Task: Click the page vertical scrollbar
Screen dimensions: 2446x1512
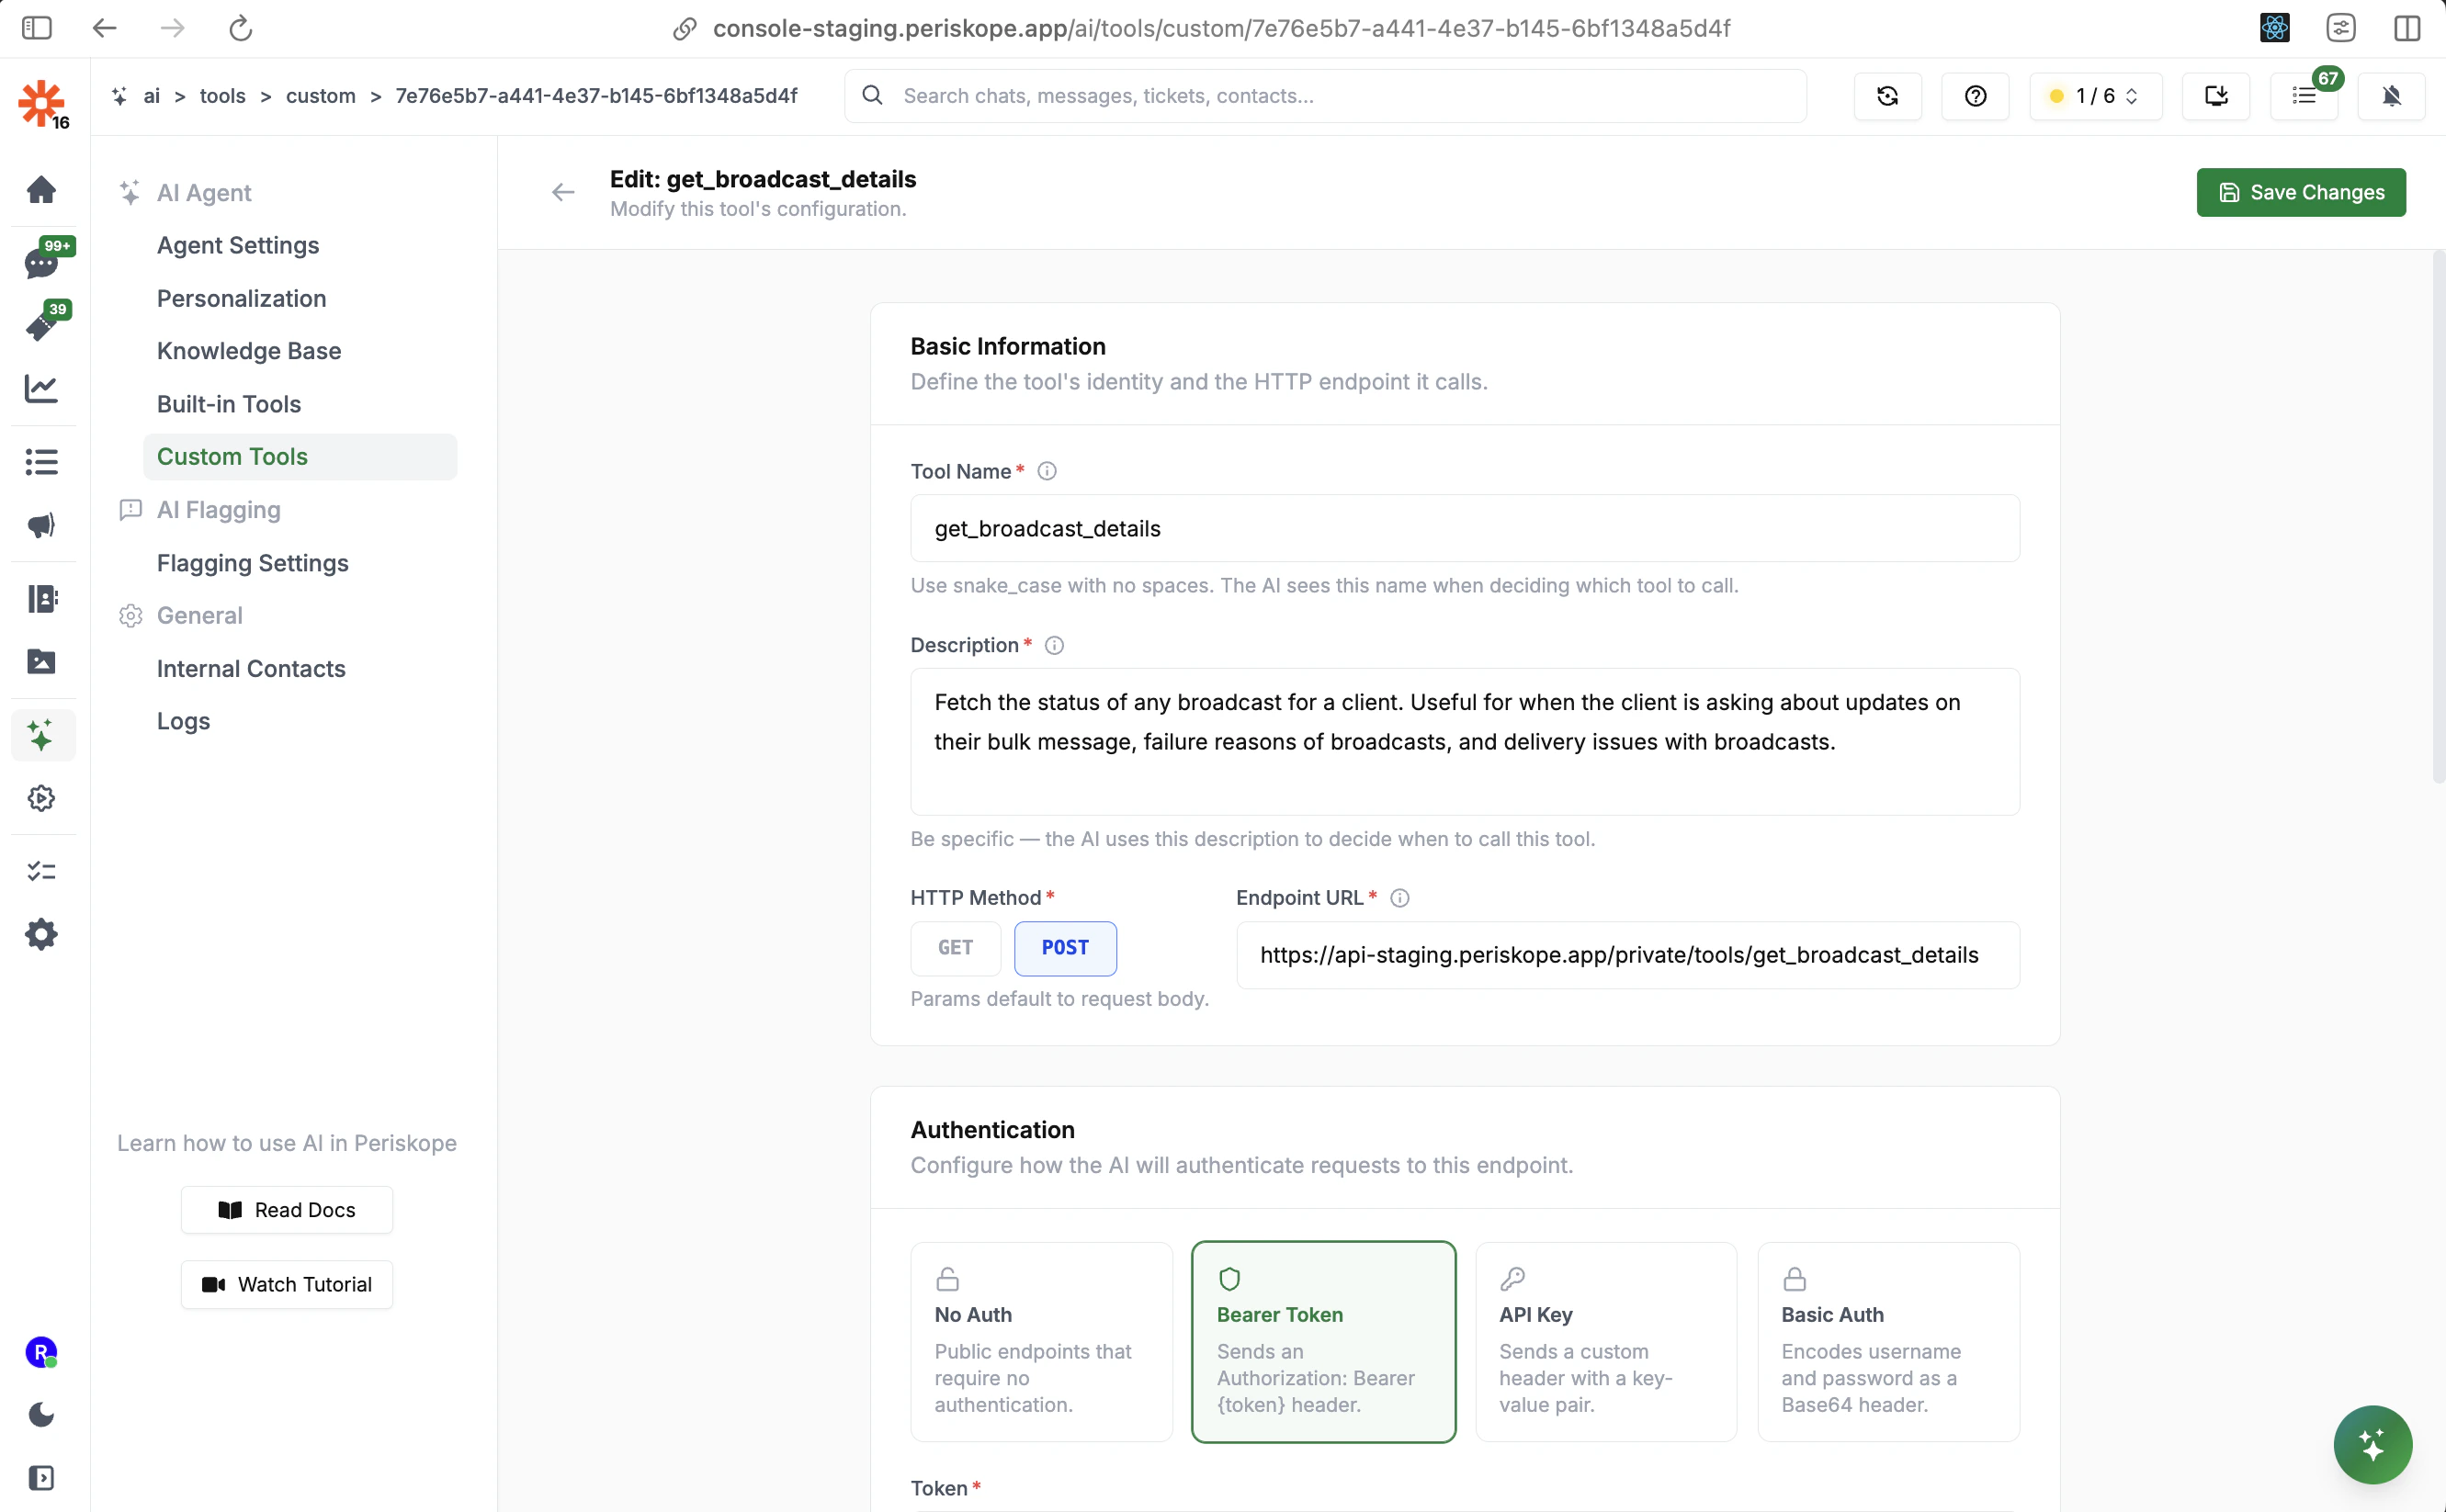Action: point(2438,516)
